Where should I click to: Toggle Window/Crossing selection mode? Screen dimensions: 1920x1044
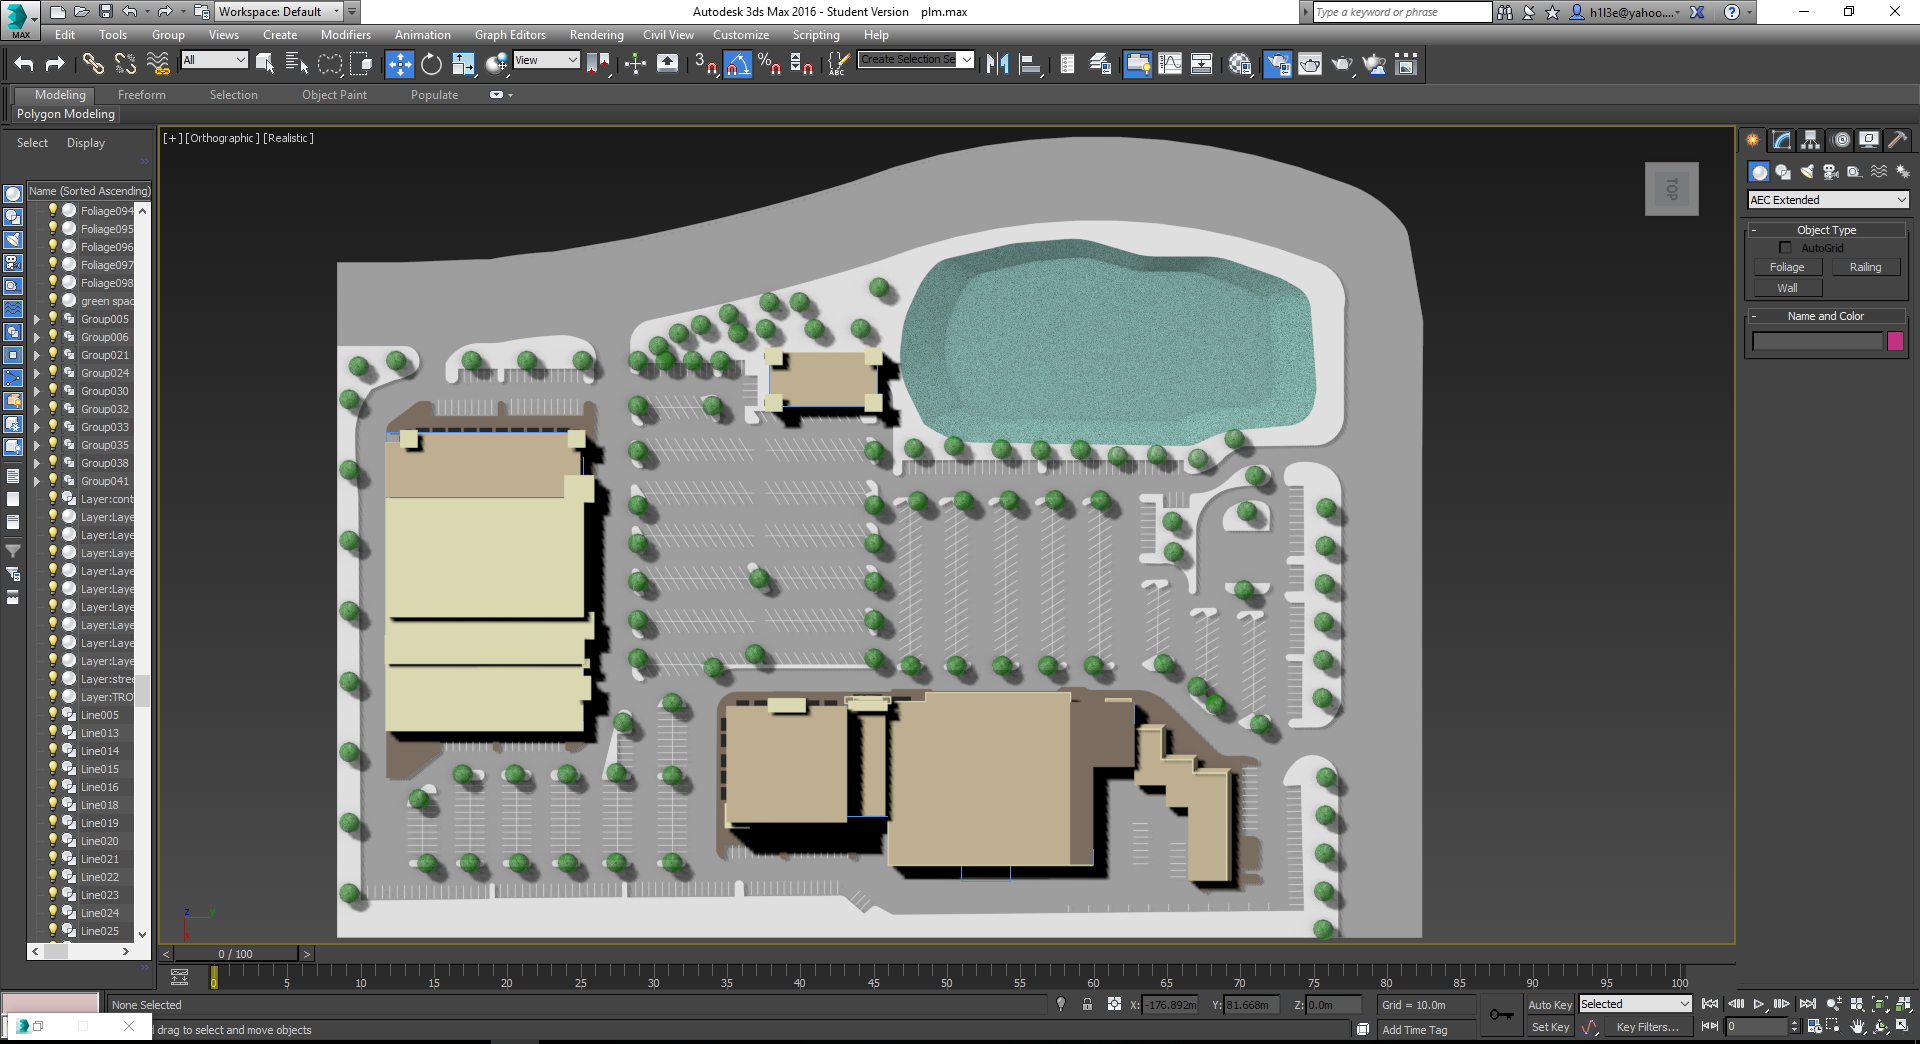click(x=361, y=64)
